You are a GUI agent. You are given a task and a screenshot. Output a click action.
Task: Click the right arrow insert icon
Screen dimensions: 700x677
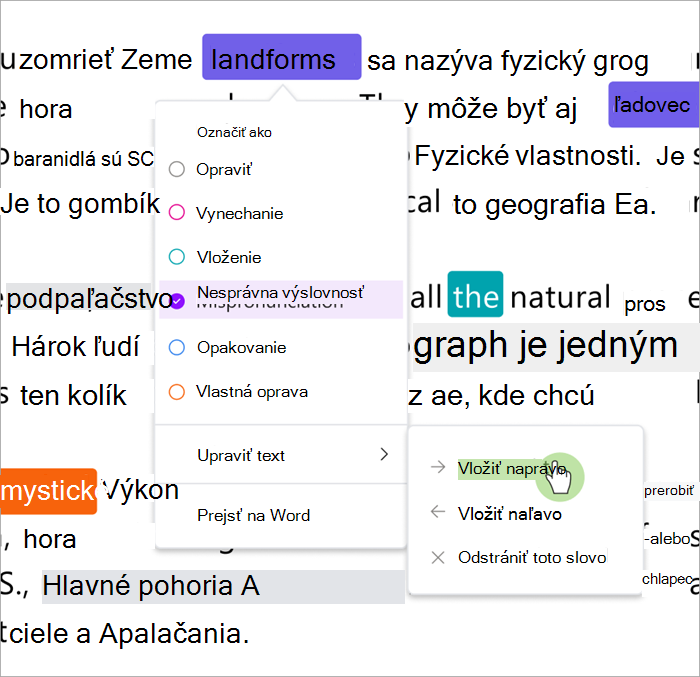pos(438,467)
